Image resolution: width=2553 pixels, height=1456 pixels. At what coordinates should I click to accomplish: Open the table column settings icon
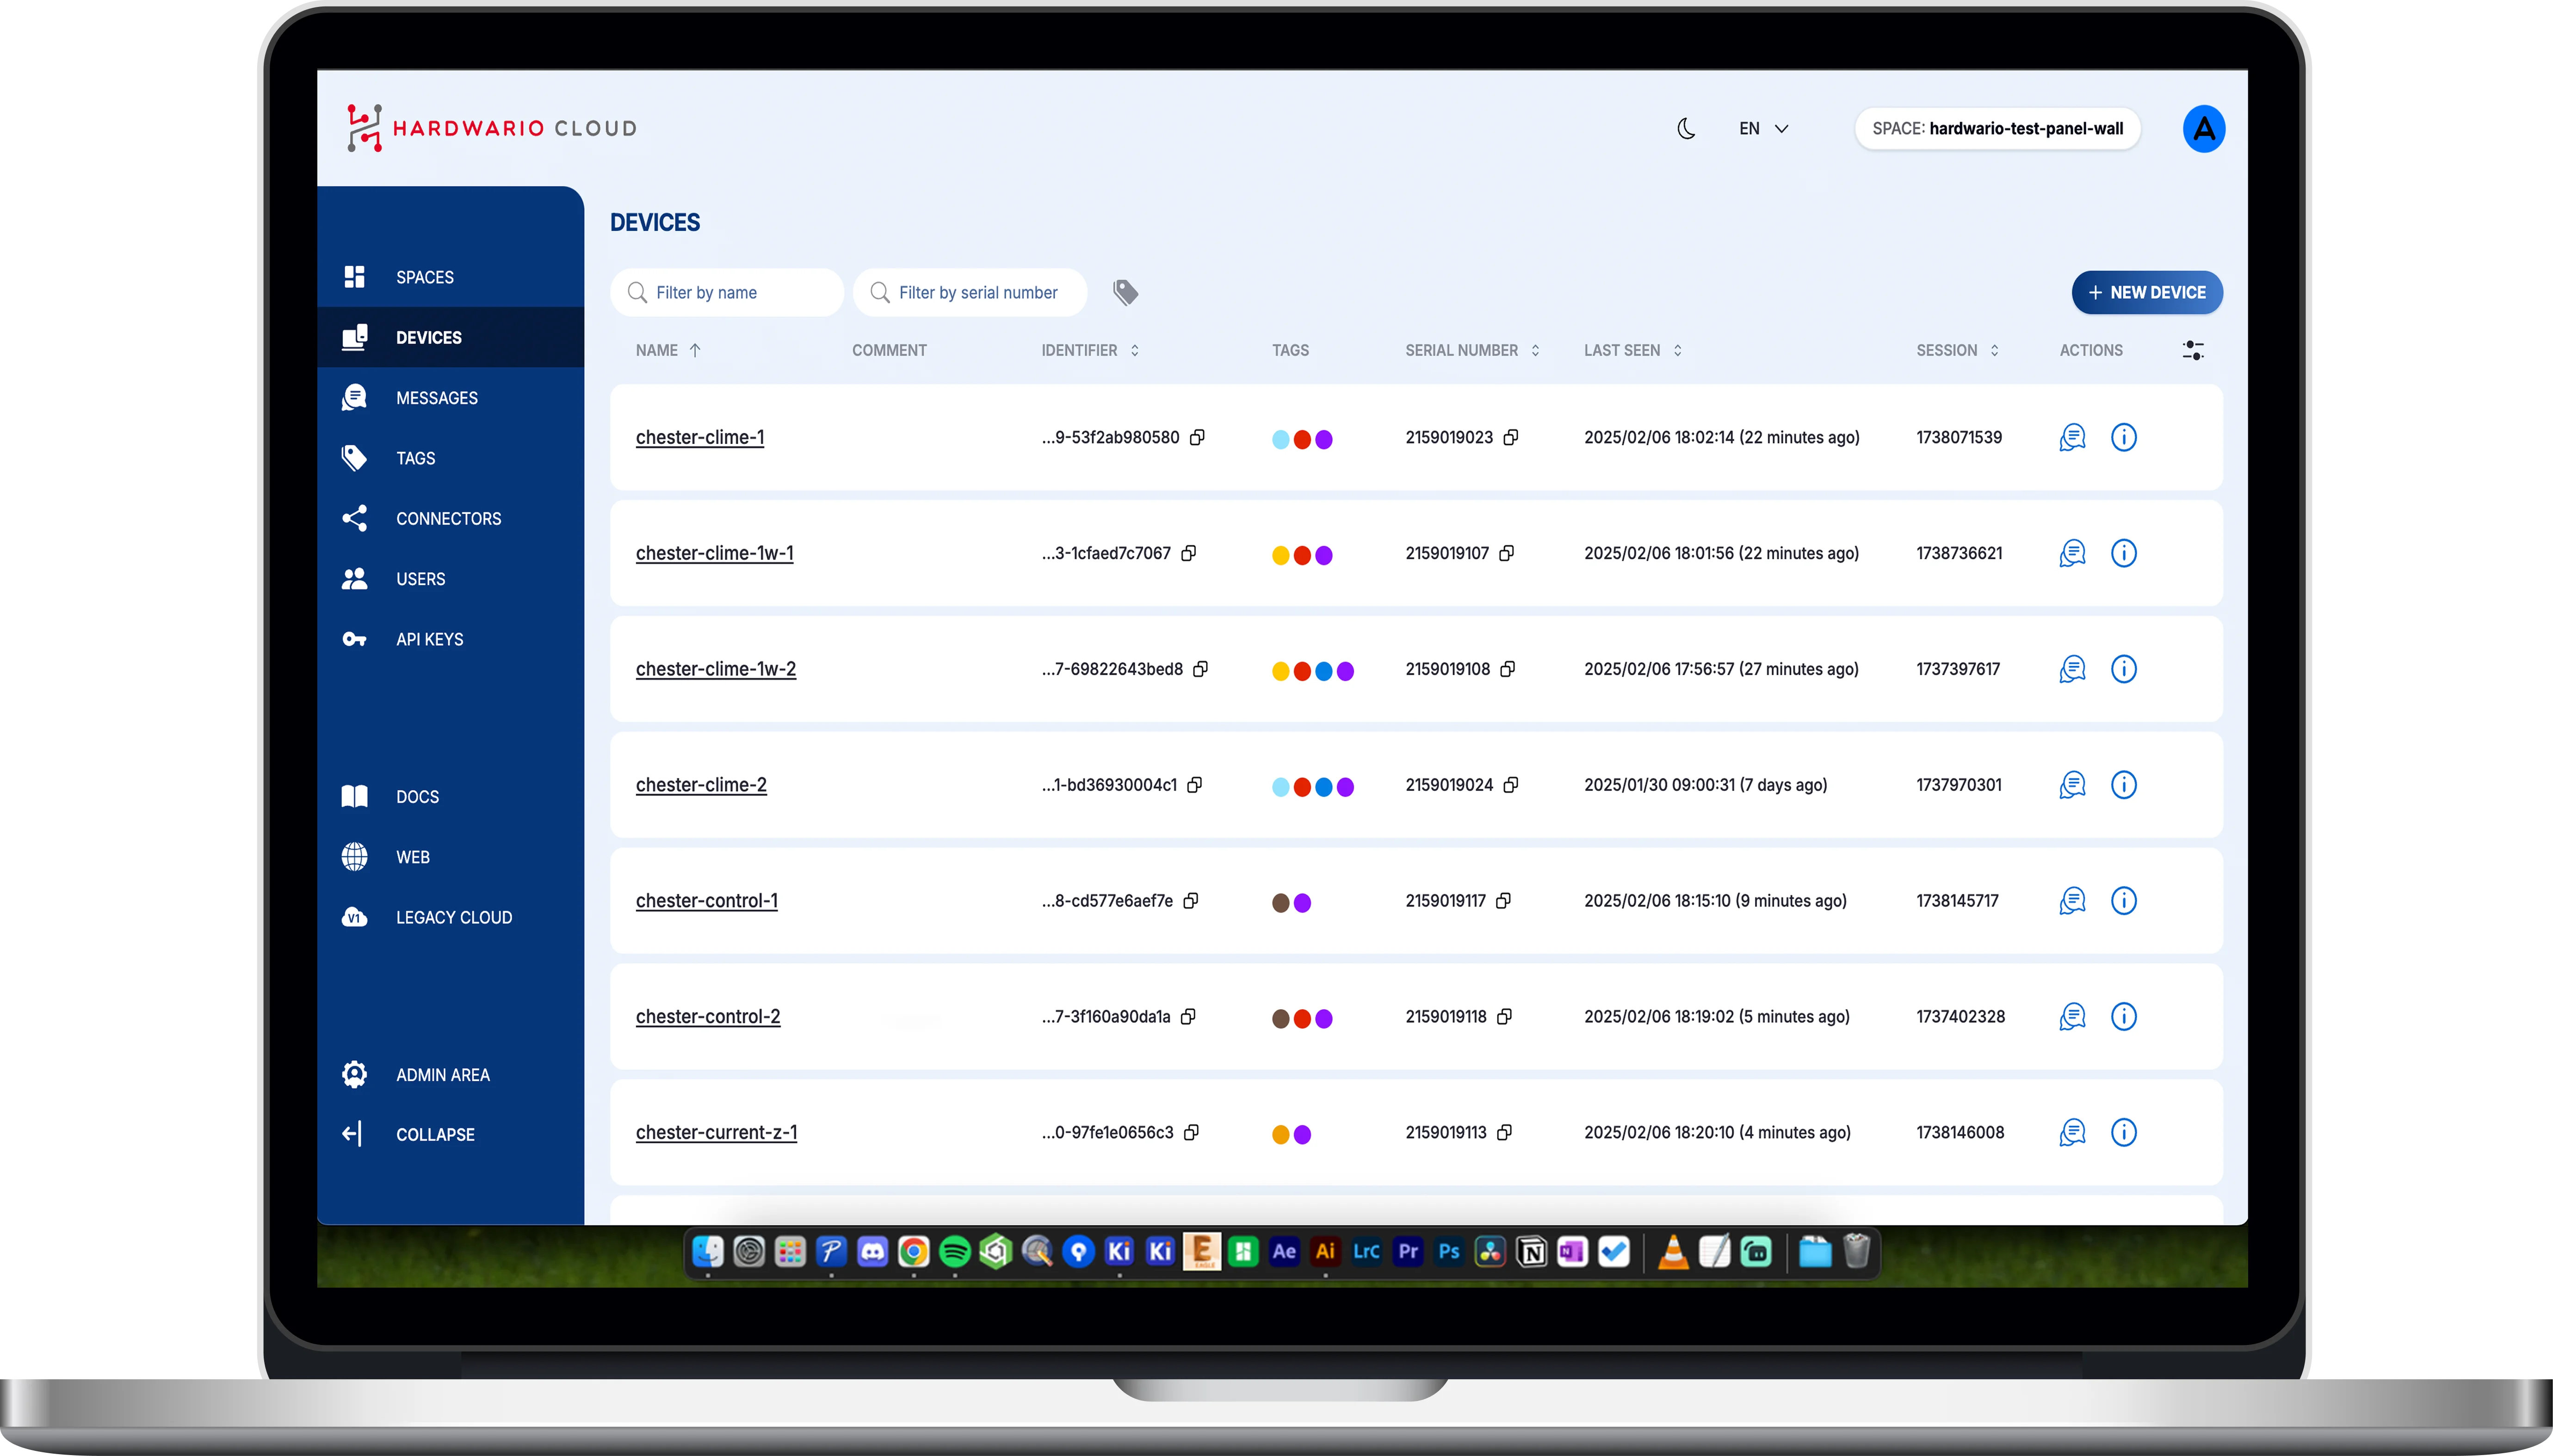[x=2192, y=350]
